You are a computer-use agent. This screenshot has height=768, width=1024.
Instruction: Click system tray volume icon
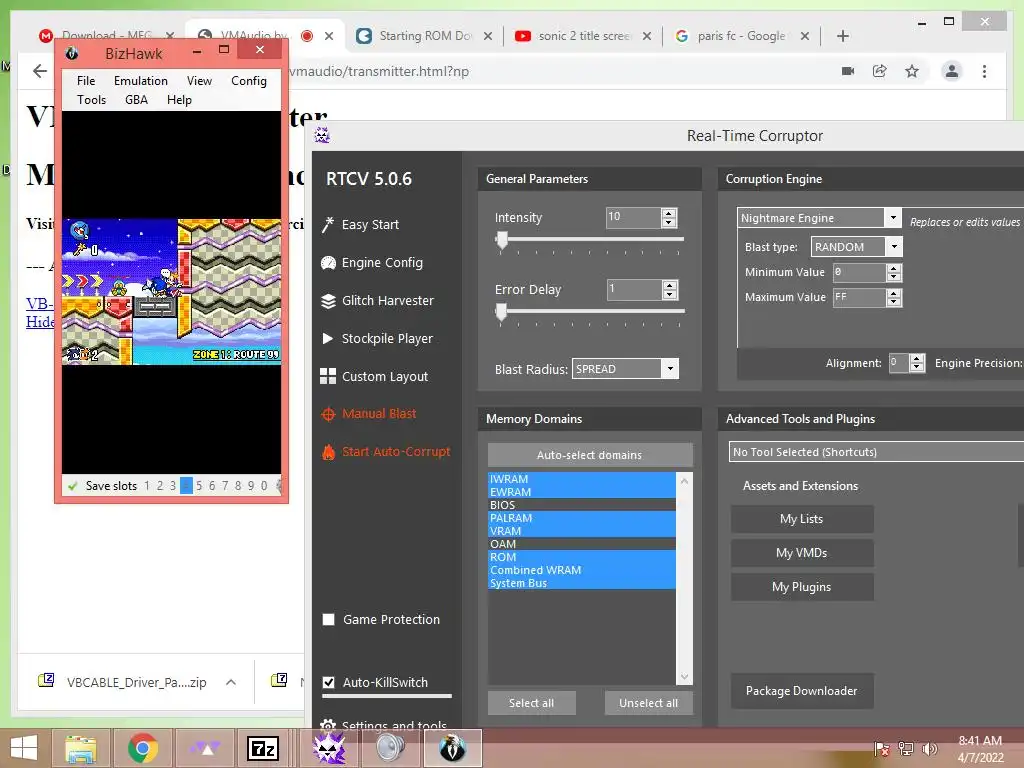(929, 748)
